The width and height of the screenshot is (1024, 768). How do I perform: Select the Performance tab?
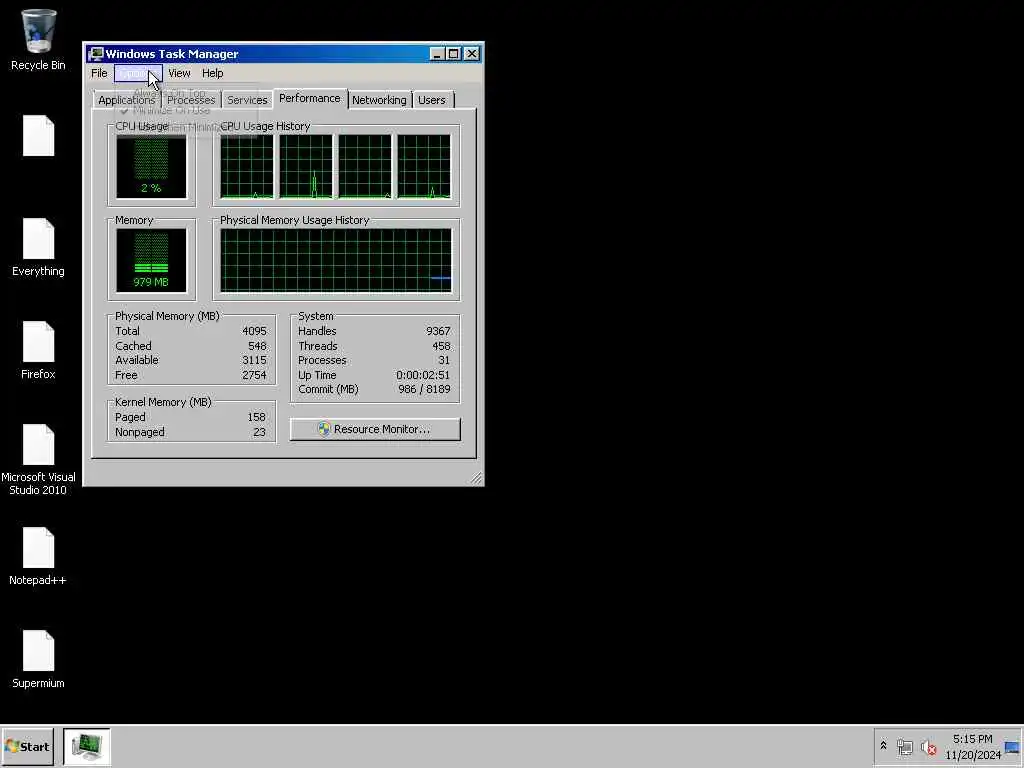coord(310,98)
